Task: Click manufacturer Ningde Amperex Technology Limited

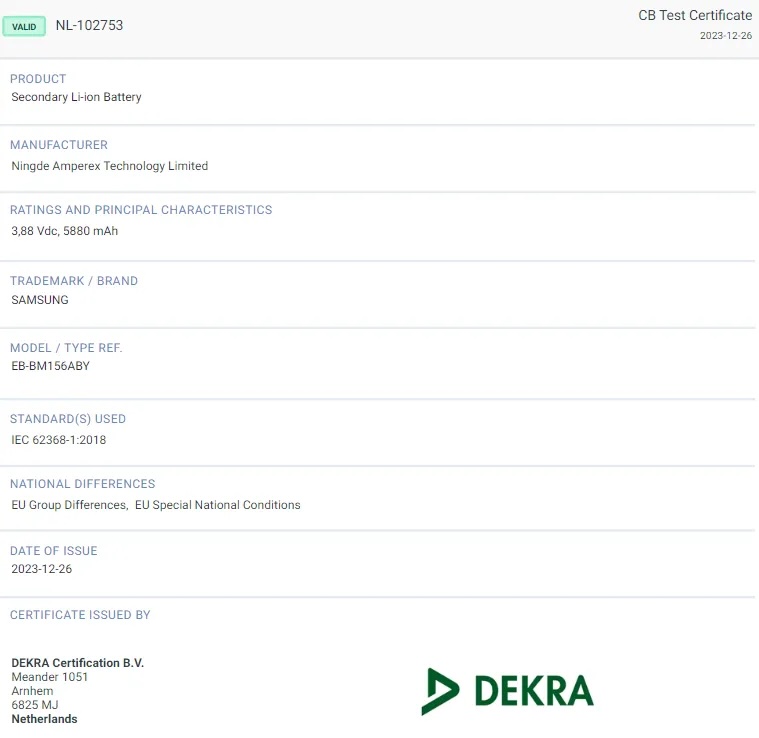Action: [109, 166]
